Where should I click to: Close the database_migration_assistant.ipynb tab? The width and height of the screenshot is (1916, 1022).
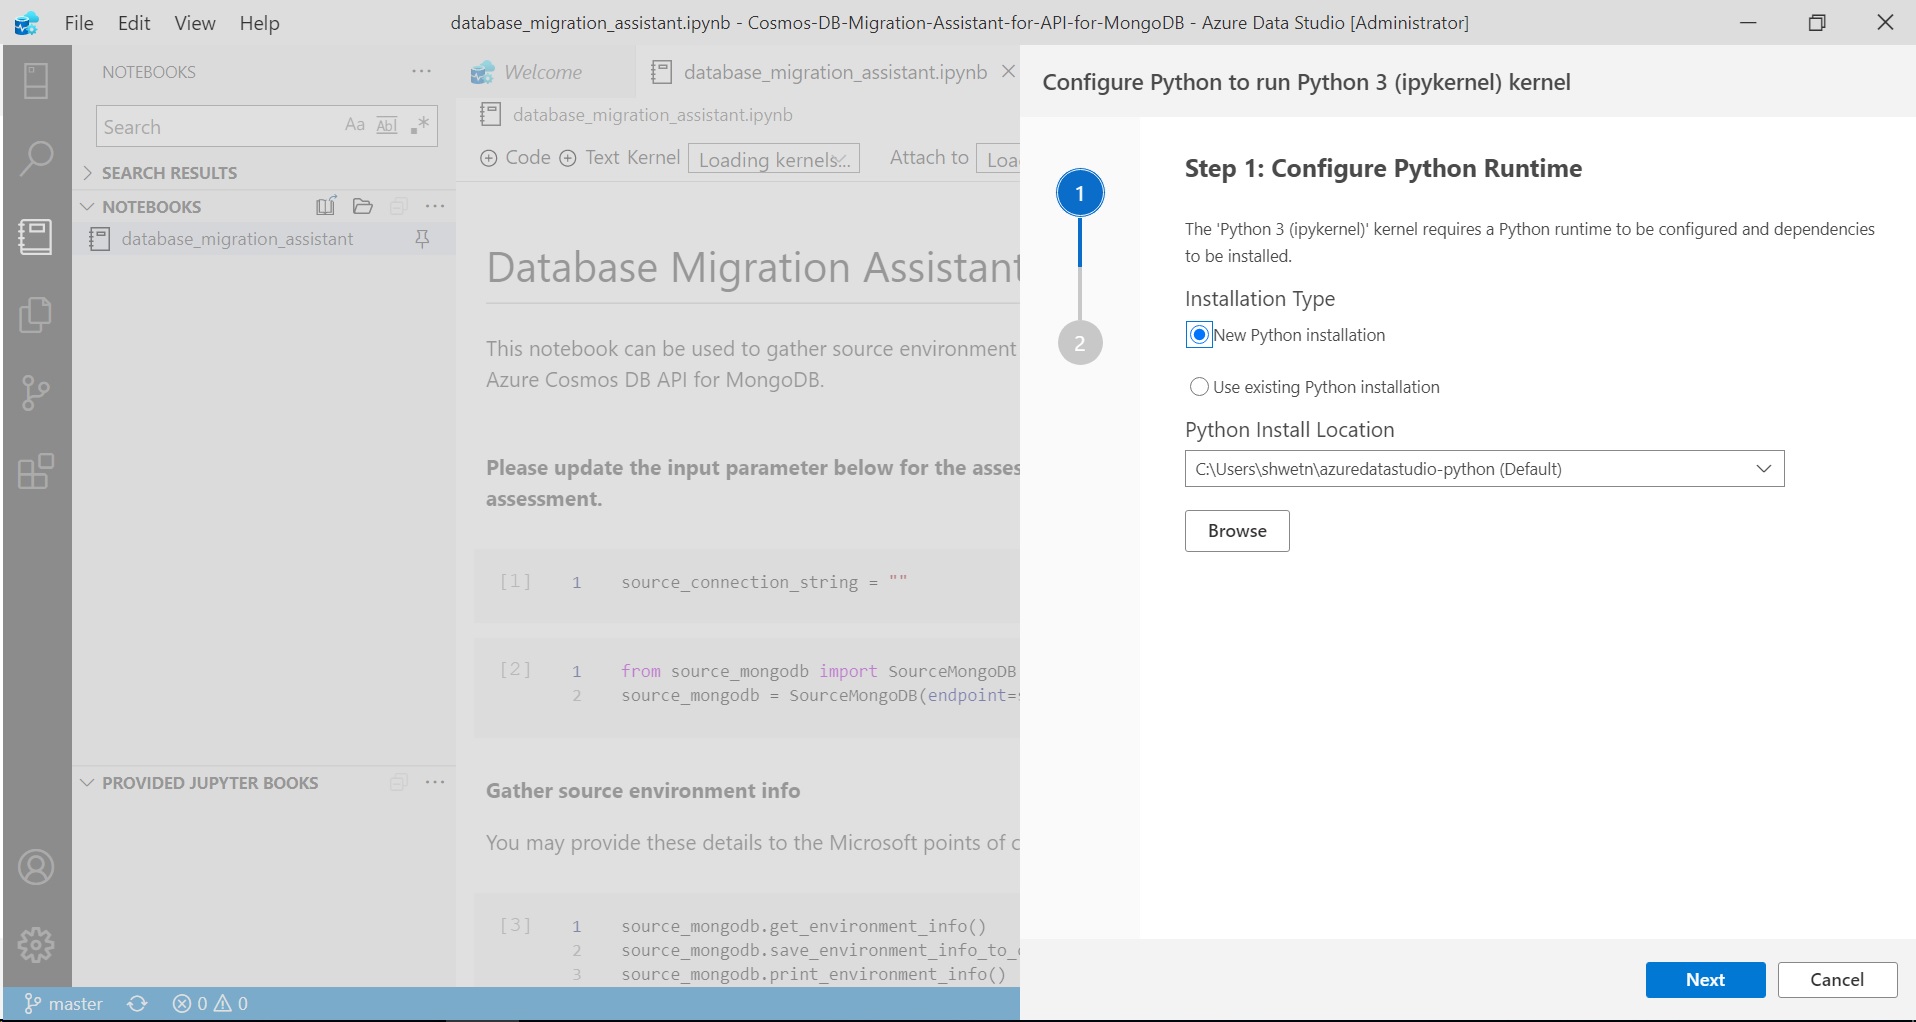pos(1008,72)
